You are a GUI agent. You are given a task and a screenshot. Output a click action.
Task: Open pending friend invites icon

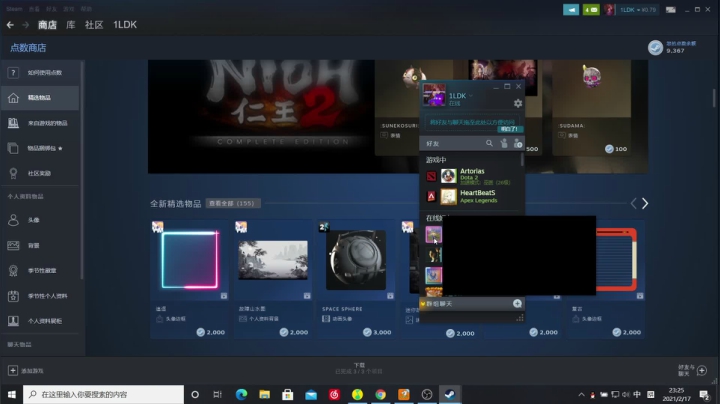504,143
